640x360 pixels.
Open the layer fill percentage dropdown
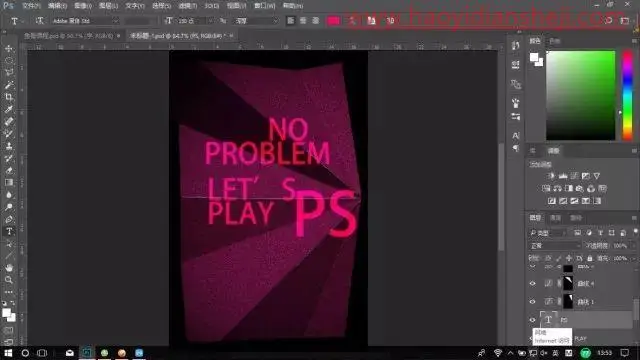(623, 258)
